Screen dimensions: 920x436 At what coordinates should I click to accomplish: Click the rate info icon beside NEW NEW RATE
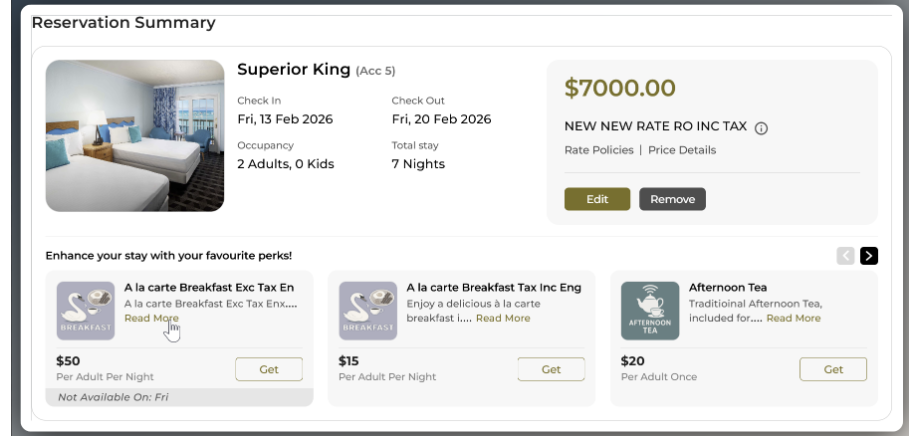coord(761,128)
